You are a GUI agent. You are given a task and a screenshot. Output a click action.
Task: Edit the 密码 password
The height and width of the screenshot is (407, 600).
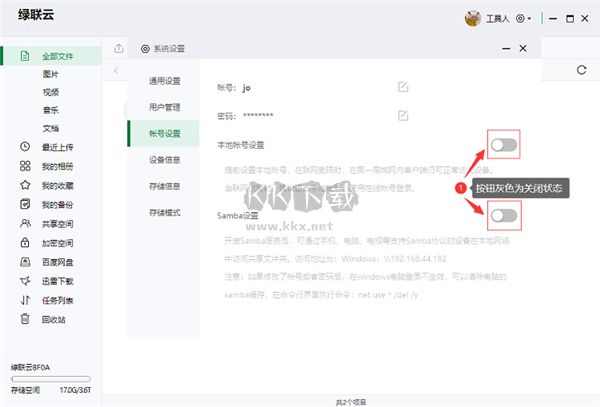point(403,116)
